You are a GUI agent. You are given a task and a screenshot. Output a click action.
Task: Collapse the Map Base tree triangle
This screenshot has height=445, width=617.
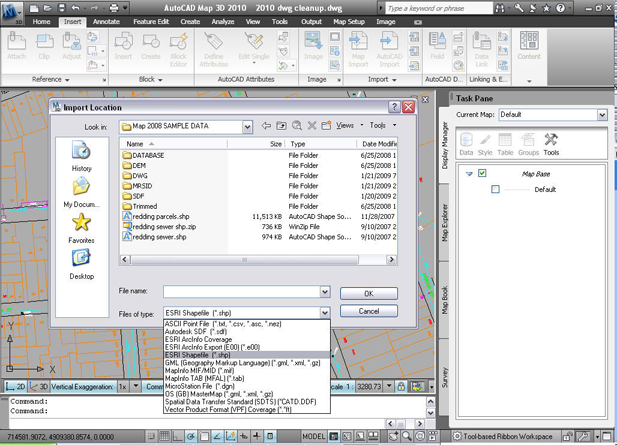[469, 174]
